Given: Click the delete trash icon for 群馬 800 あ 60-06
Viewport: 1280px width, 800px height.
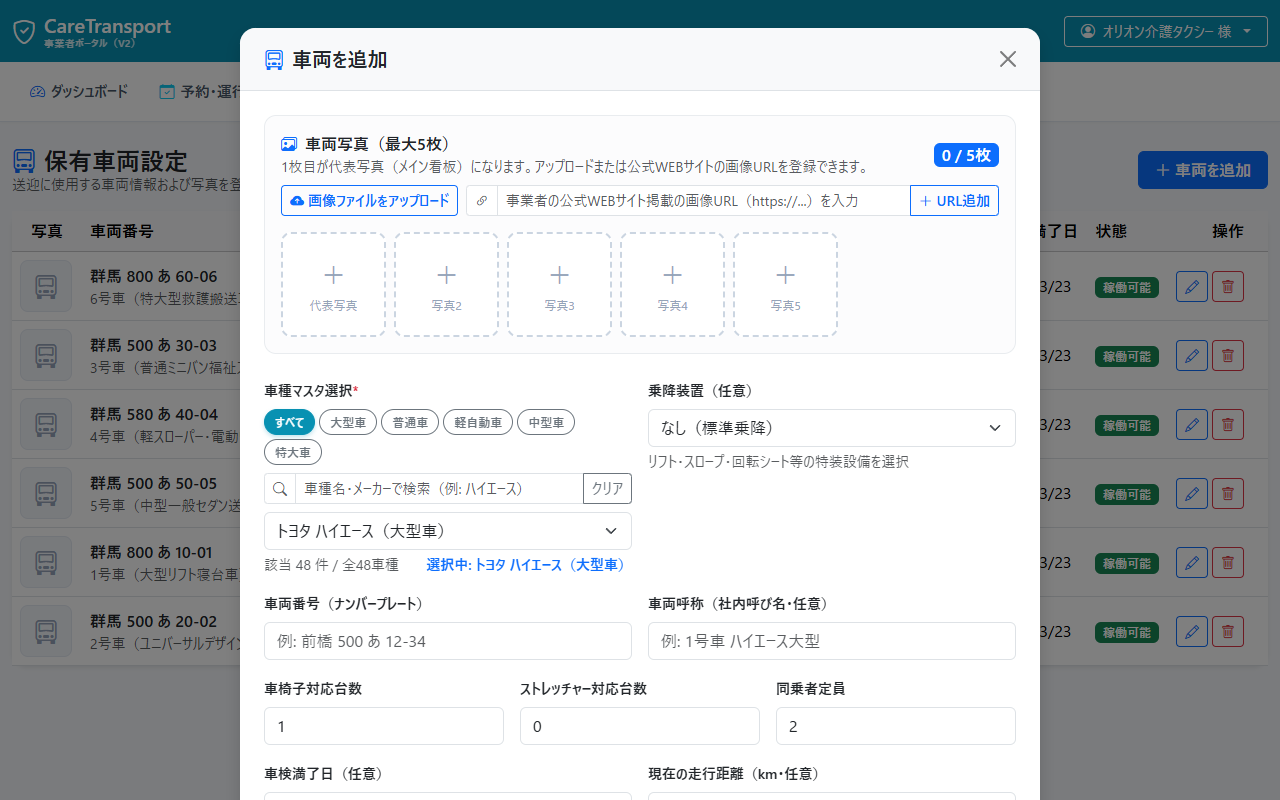Looking at the screenshot, I should pyautogui.click(x=1228, y=287).
